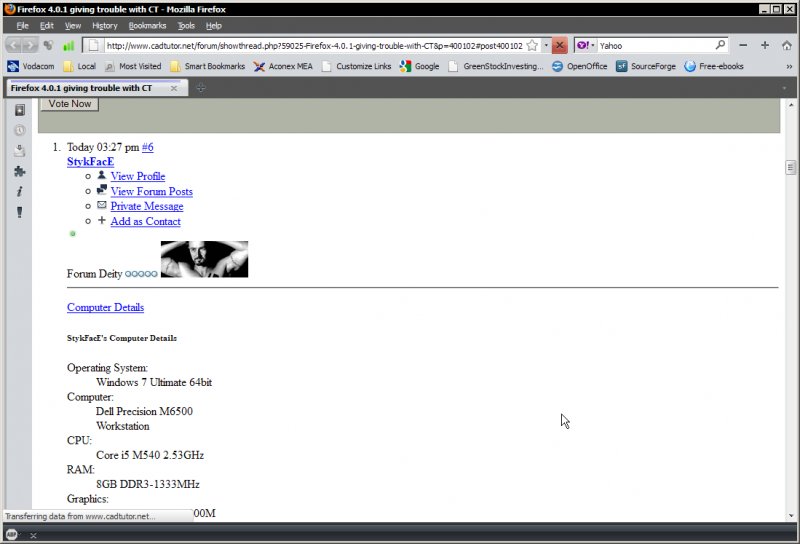This screenshot has width=800, height=544.
Task: Open the bookmarks sidebar icon
Action: pyautogui.click(x=19, y=110)
